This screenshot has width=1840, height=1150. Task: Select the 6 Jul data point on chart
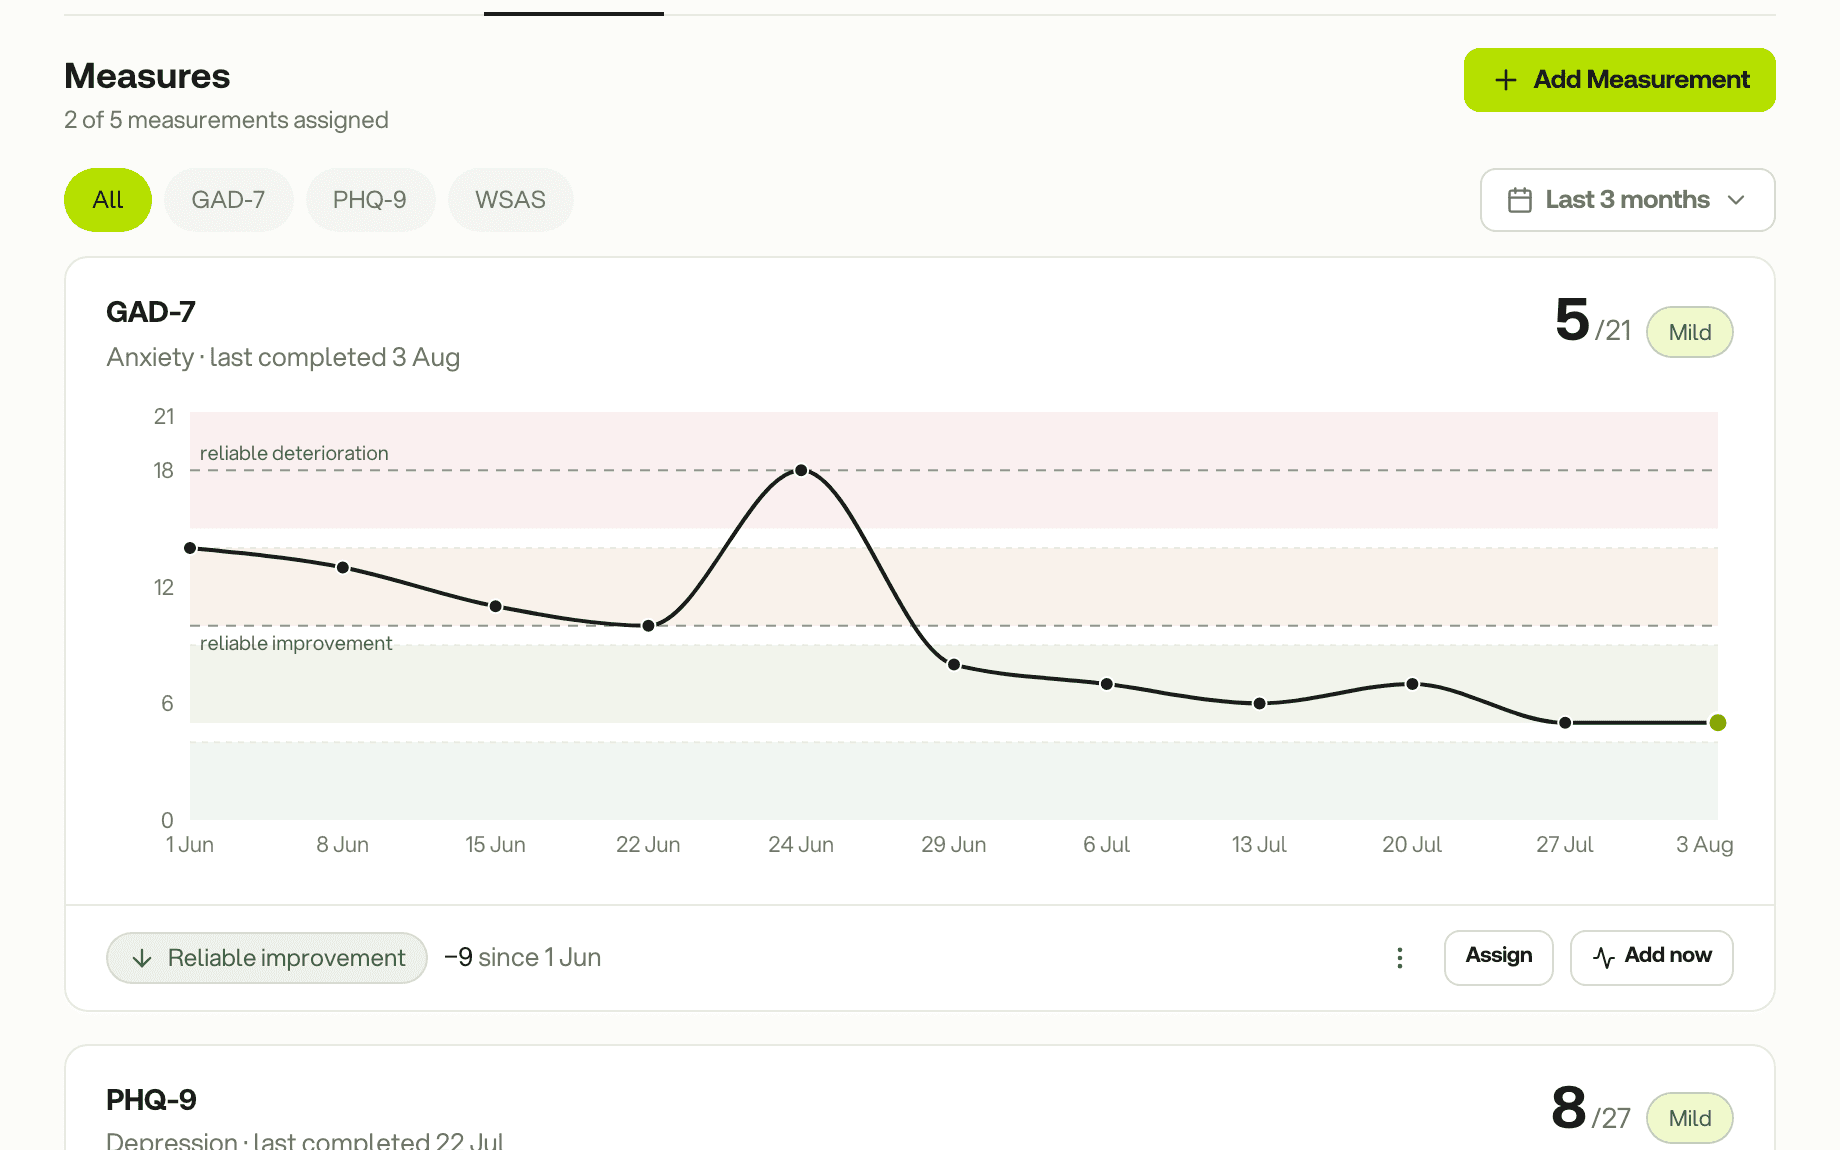1107,685
